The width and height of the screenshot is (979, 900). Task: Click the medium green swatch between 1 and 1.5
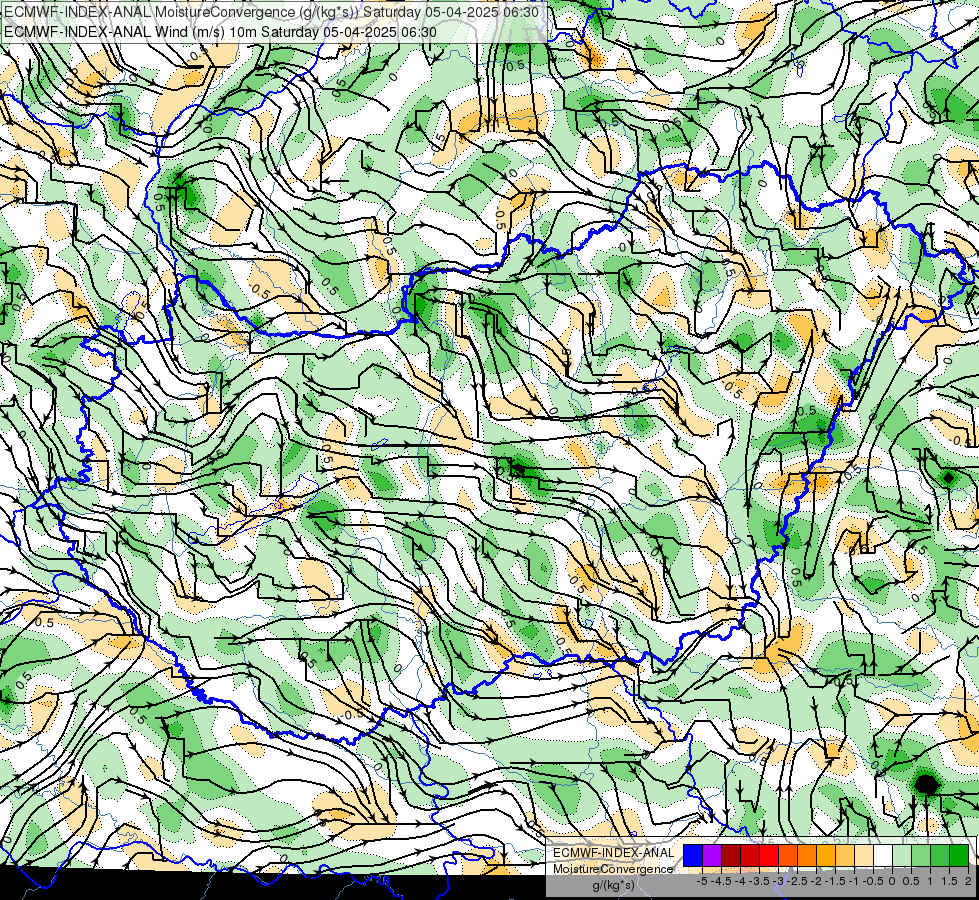pos(940,855)
